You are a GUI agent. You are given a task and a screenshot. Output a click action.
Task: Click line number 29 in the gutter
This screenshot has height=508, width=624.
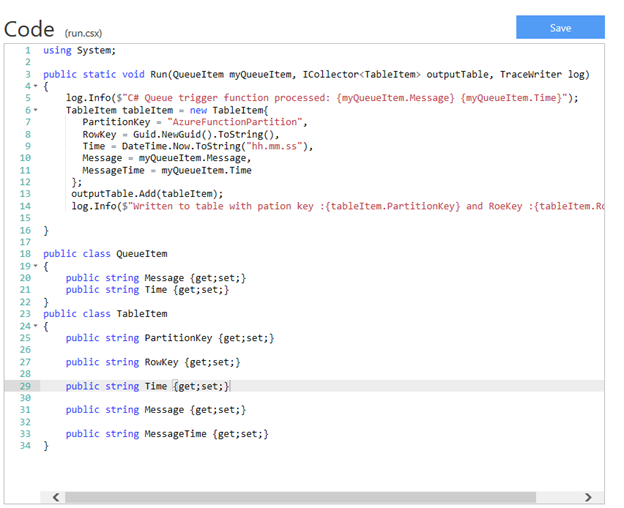(x=24, y=386)
